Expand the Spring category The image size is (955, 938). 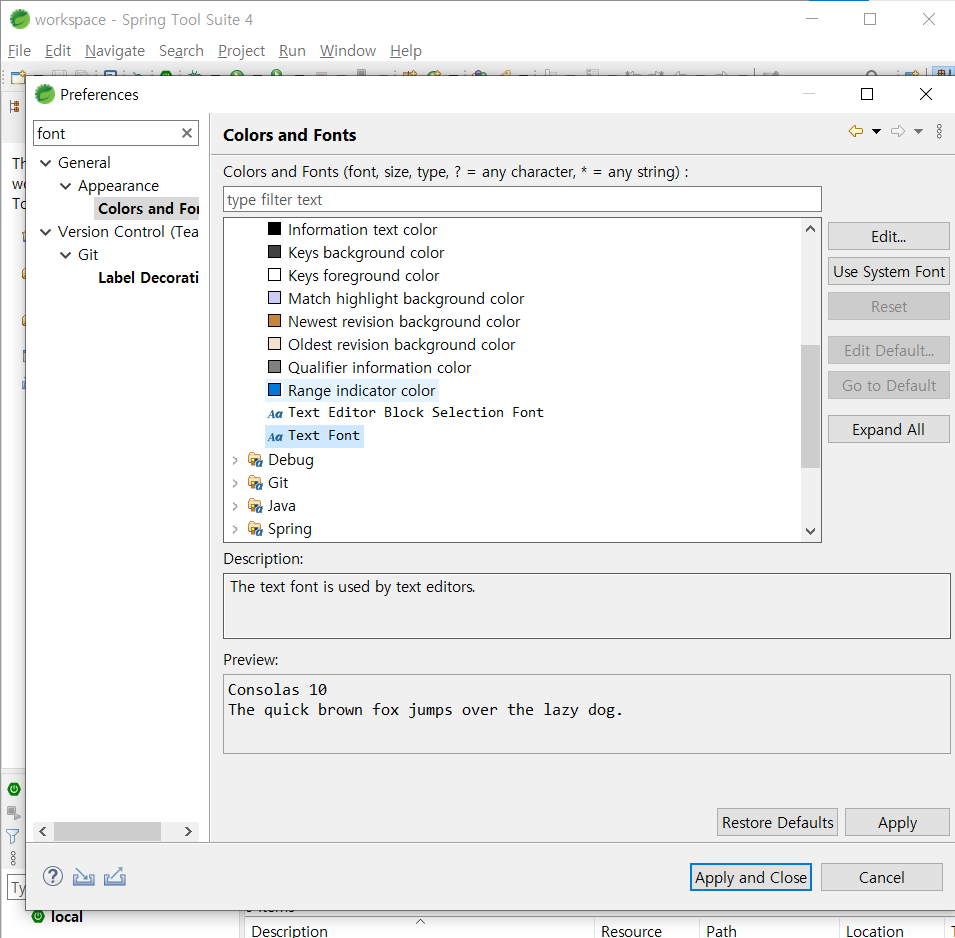click(235, 529)
